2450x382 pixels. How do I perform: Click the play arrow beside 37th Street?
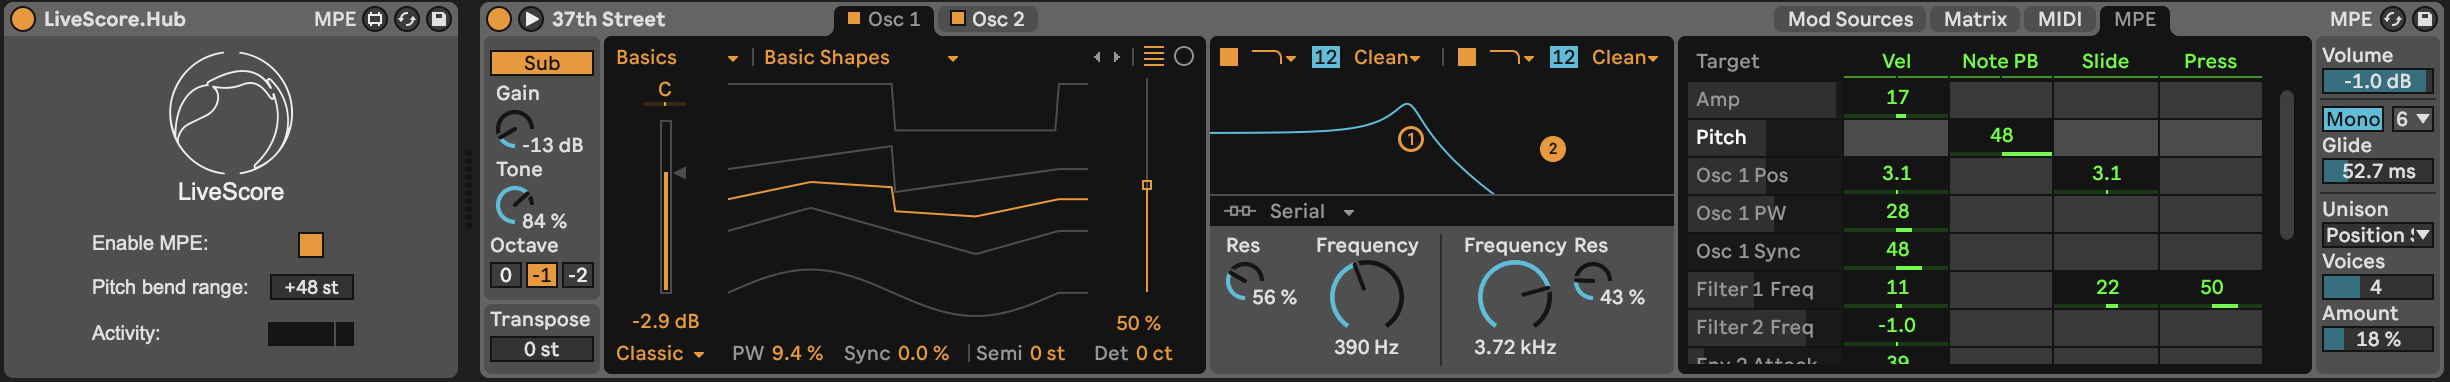click(532, 19)
